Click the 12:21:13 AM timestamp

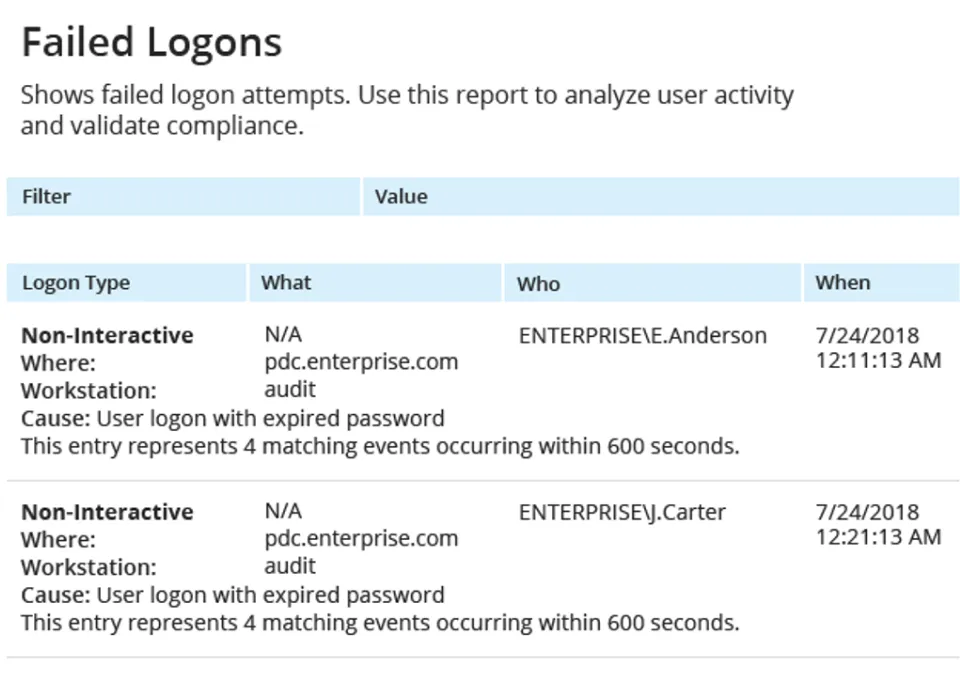tap(878, 537)
